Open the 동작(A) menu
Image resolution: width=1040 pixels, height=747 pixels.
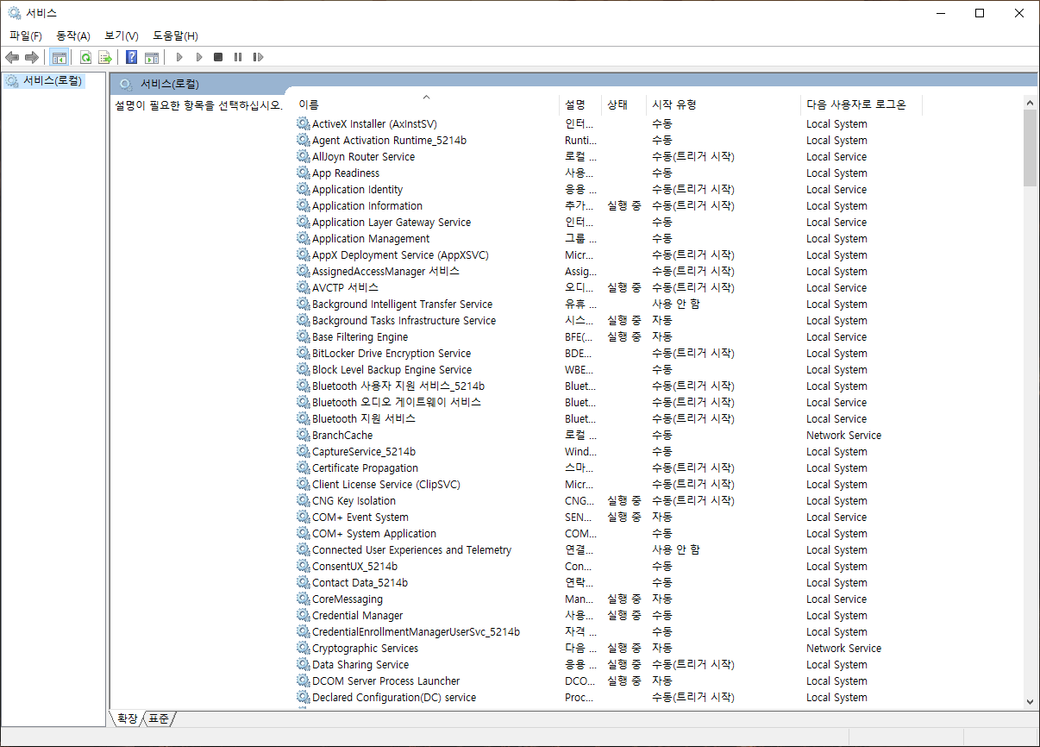point(73,36)
